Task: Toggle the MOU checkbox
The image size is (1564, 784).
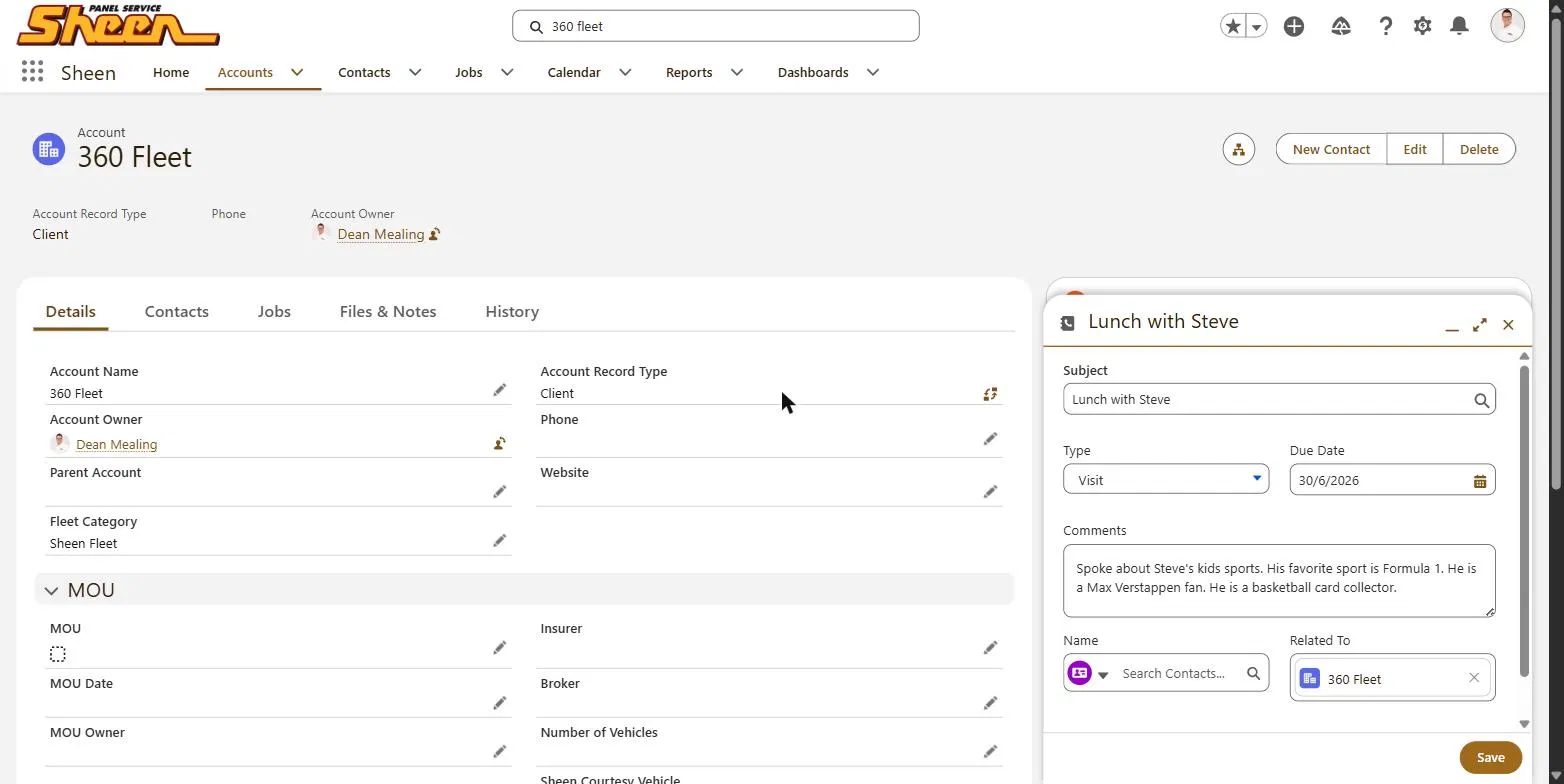Action: point(58,654)
